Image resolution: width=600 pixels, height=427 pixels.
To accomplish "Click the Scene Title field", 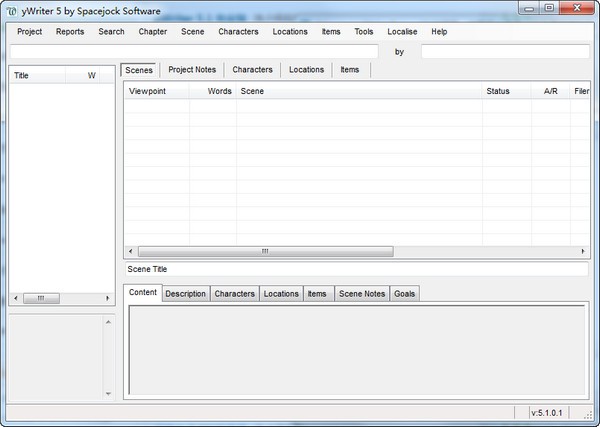I will point(356,269).
